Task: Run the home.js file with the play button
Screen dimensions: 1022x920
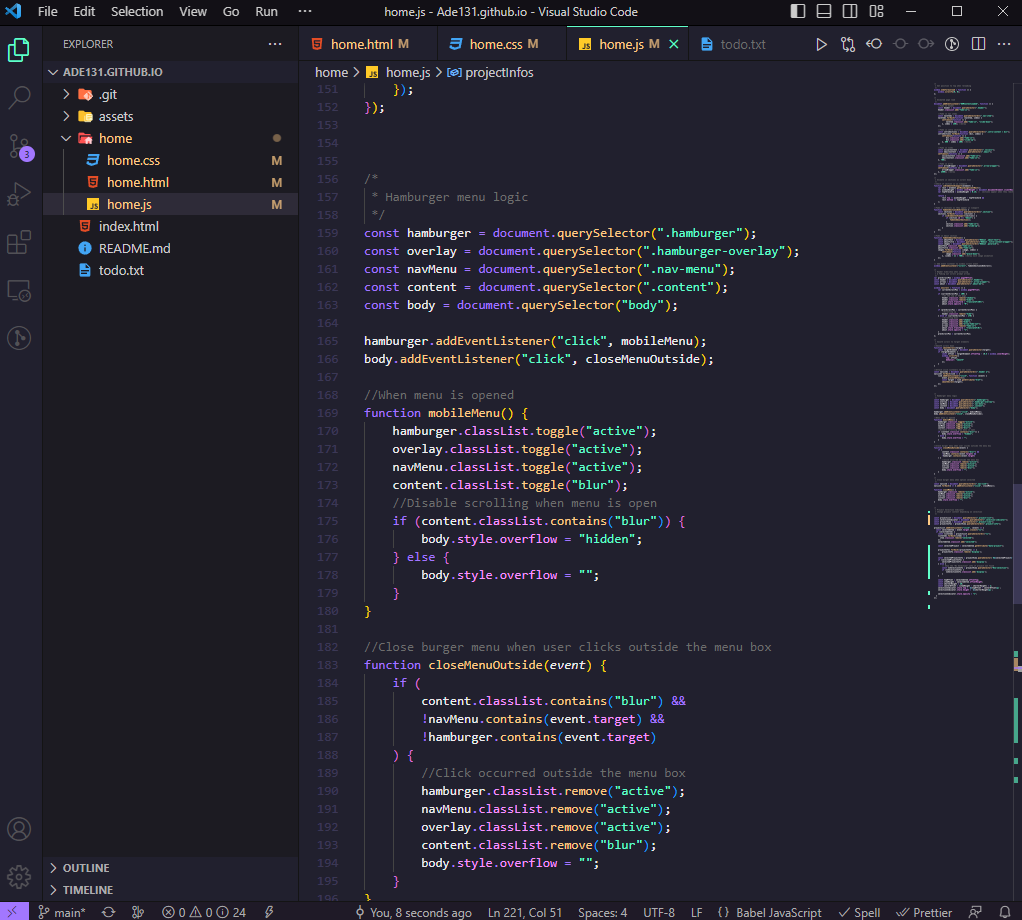Action: point(820,44)
